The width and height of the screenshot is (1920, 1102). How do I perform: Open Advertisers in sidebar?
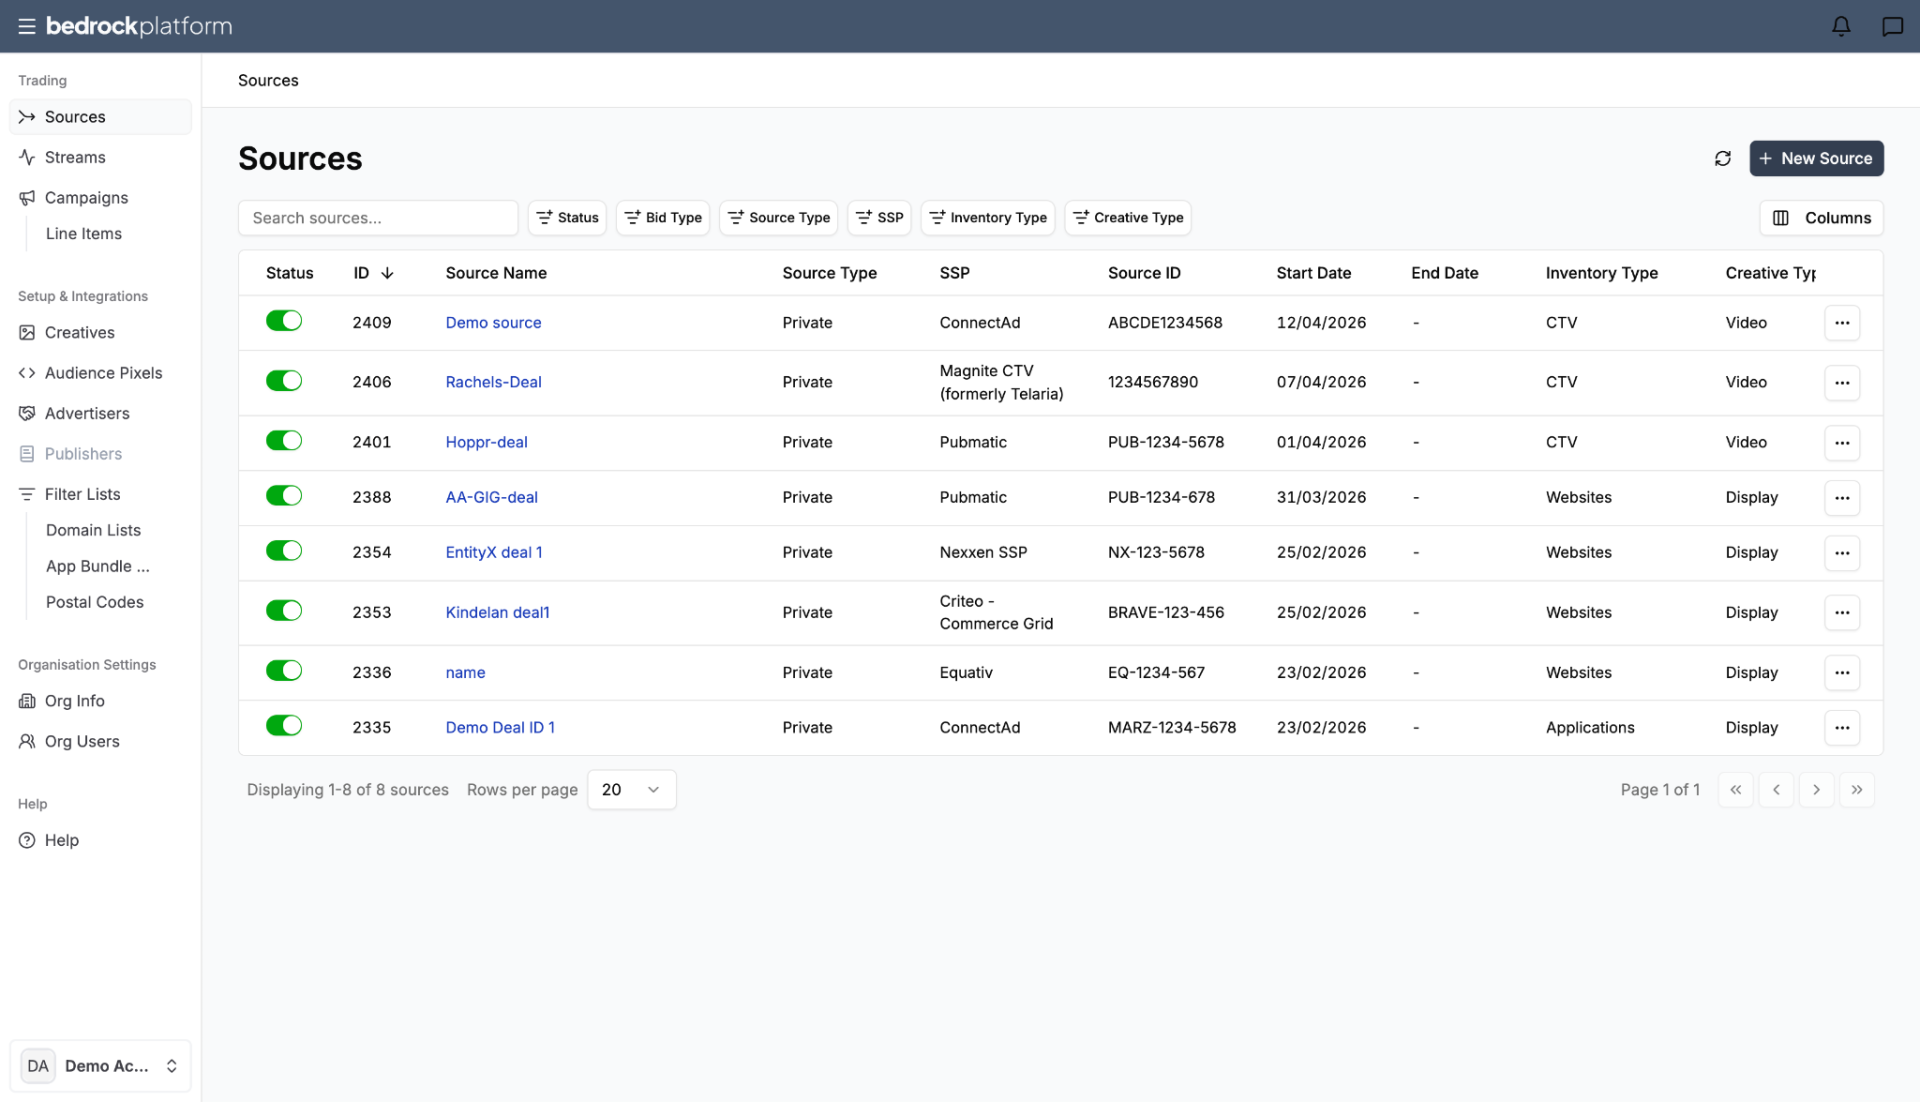[x=100, y=413]
